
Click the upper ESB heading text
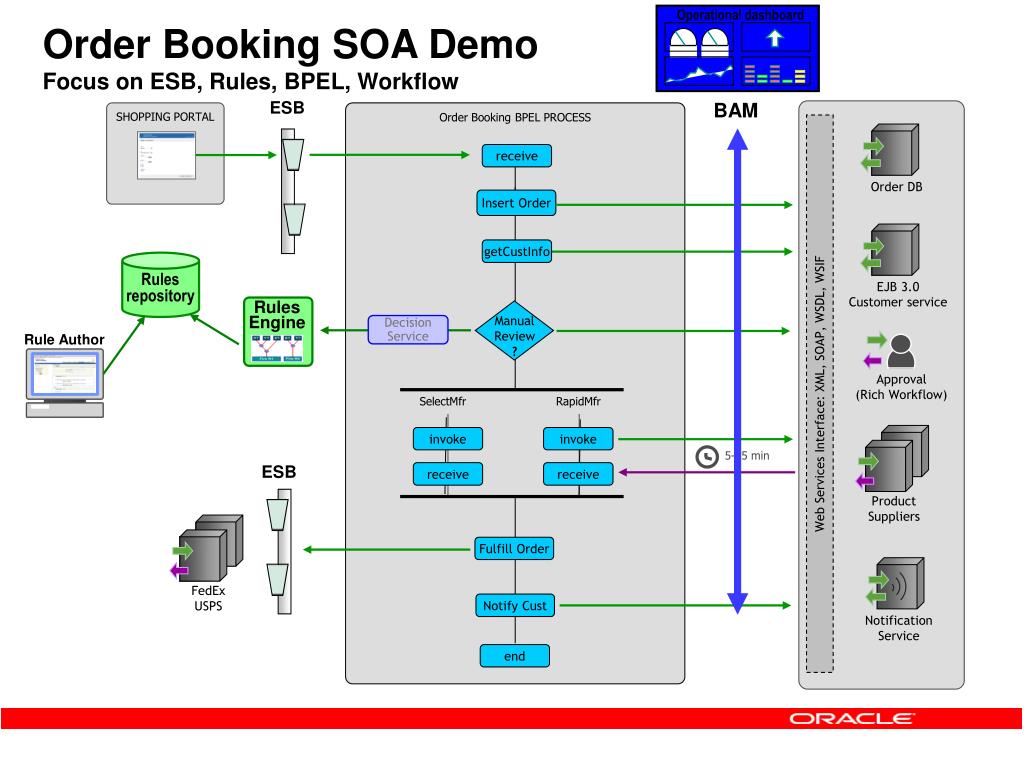[287, 108]
